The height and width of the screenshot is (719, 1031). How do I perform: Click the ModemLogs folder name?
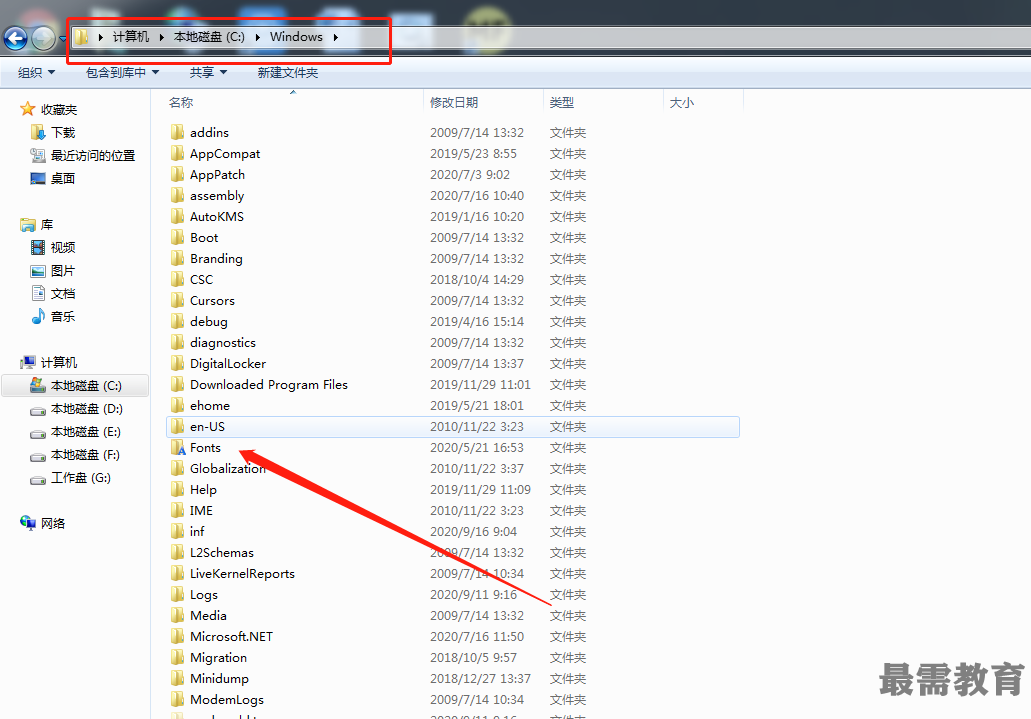227,700
